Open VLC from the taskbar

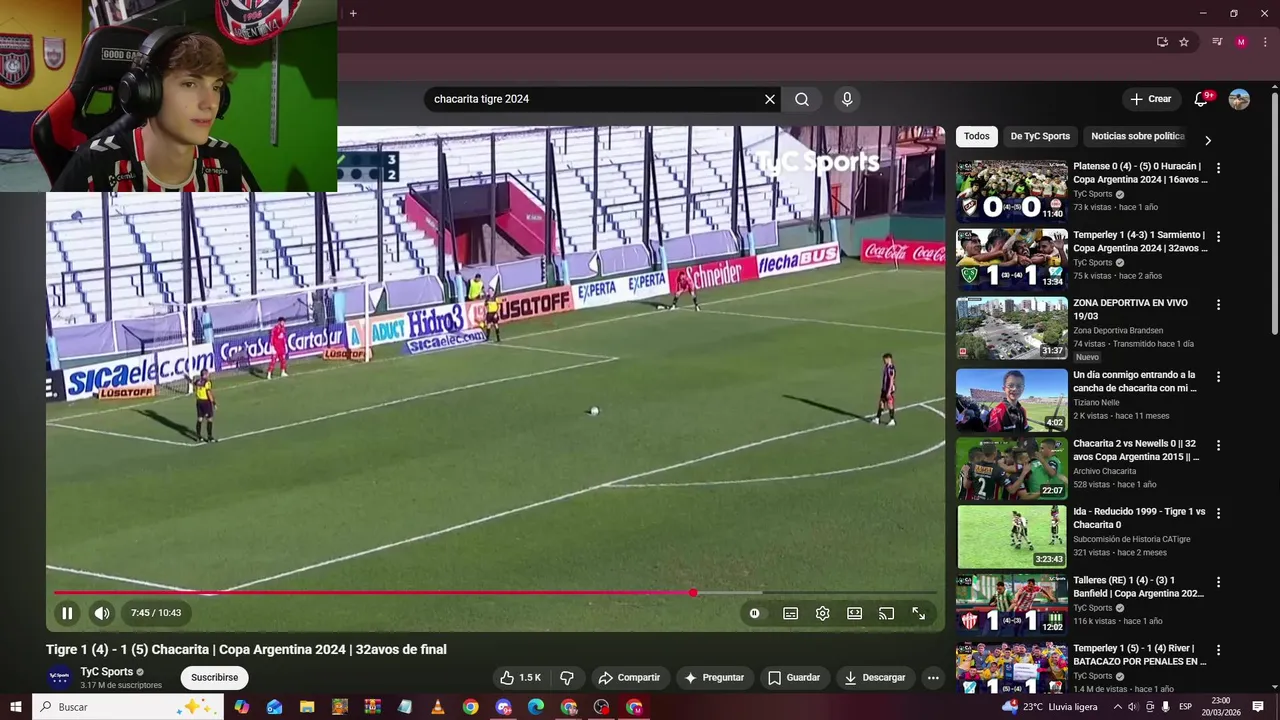coord(438,707)
